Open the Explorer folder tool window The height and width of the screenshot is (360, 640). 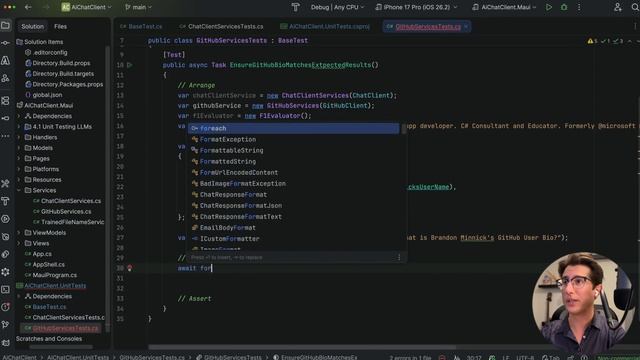click(5, 26)
